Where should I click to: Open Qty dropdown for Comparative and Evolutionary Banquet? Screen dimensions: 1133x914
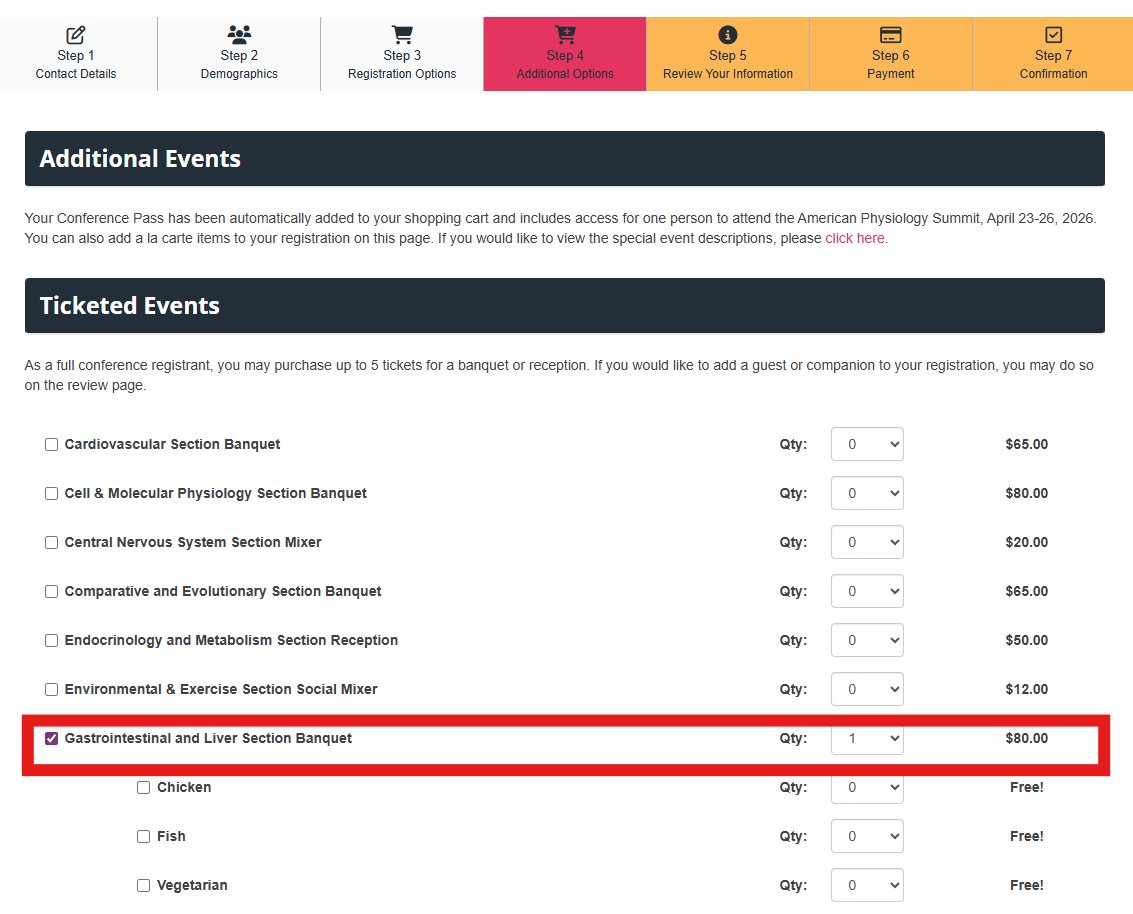[867, 592]
